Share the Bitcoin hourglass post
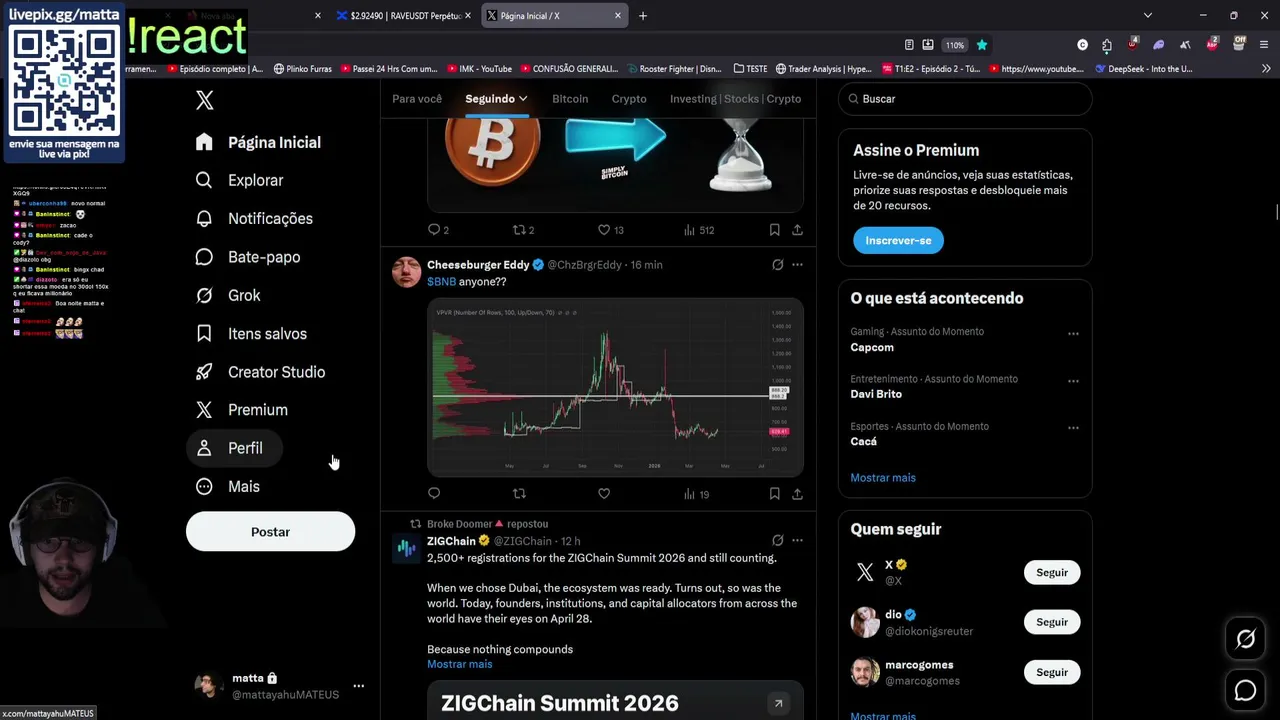1280x720 pixels. (797, 230)
